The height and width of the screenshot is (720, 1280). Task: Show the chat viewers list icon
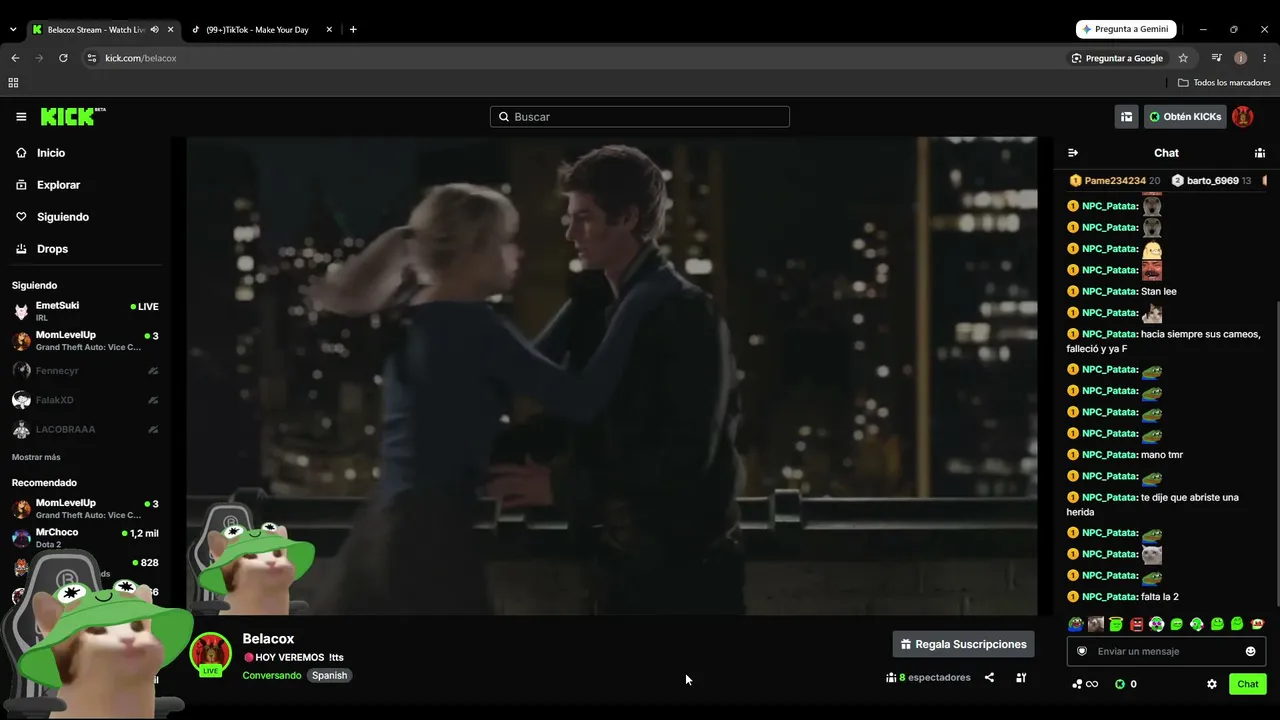(1260, 153)
